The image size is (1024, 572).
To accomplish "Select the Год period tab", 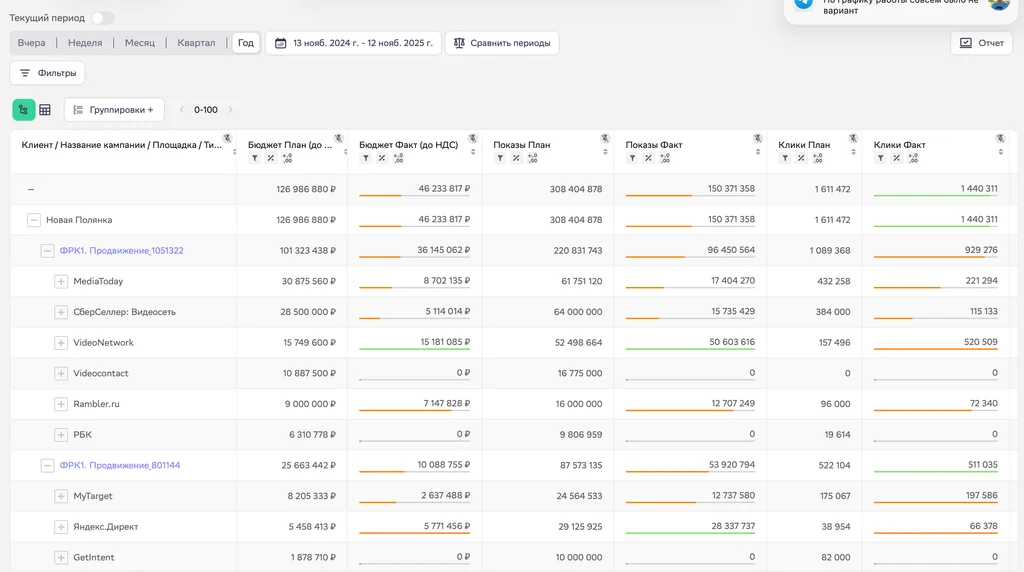I will point(246,42).
